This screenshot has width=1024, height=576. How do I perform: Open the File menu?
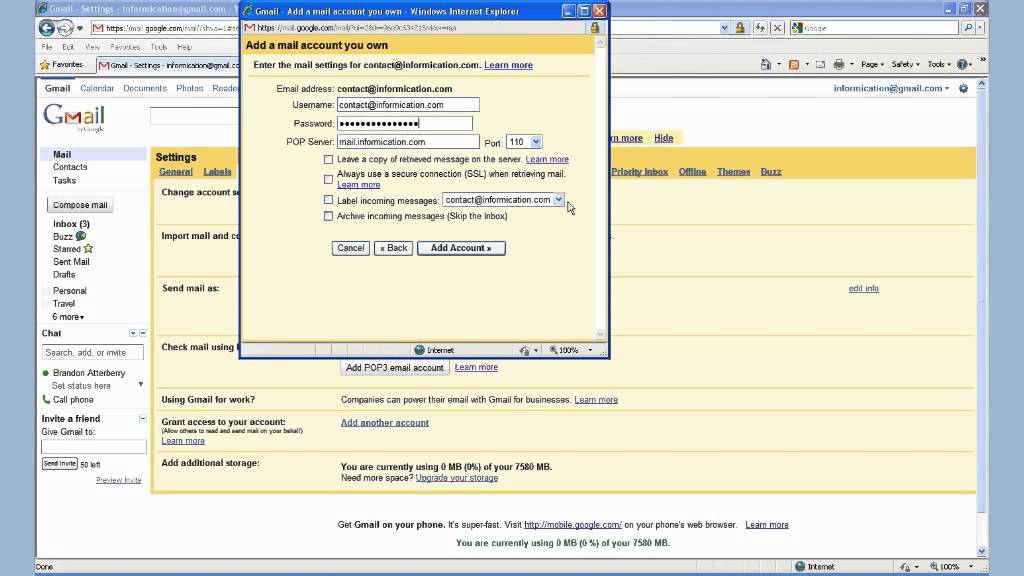pyautogui.click(x=47, y=47)
